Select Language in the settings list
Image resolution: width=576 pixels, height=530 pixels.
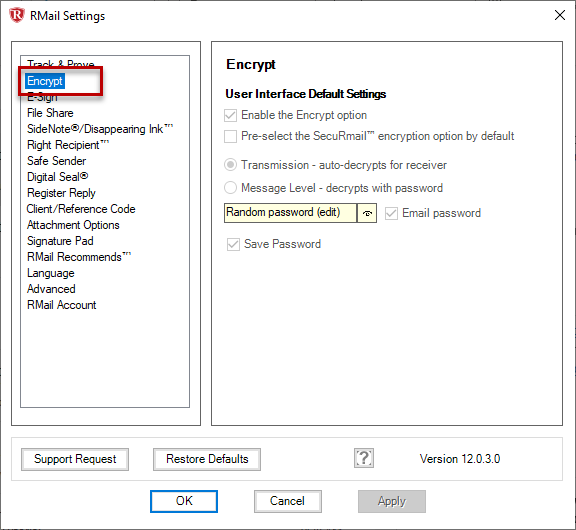51,273
